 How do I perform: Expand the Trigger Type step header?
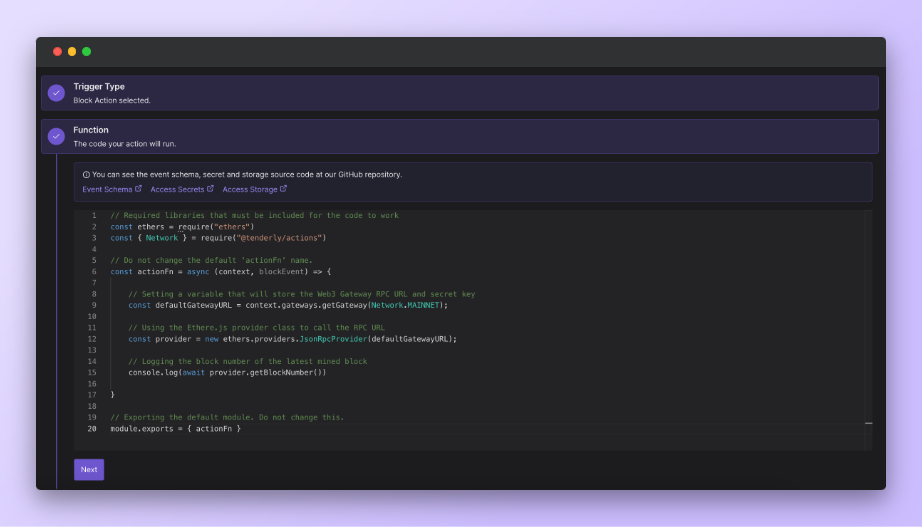point(460,93)
